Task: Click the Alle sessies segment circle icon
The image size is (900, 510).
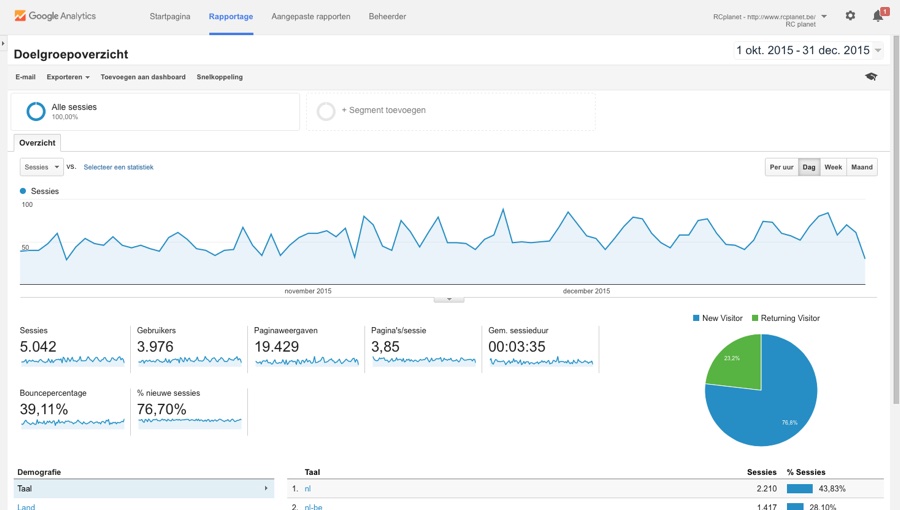Action: (x=36, y=111)
